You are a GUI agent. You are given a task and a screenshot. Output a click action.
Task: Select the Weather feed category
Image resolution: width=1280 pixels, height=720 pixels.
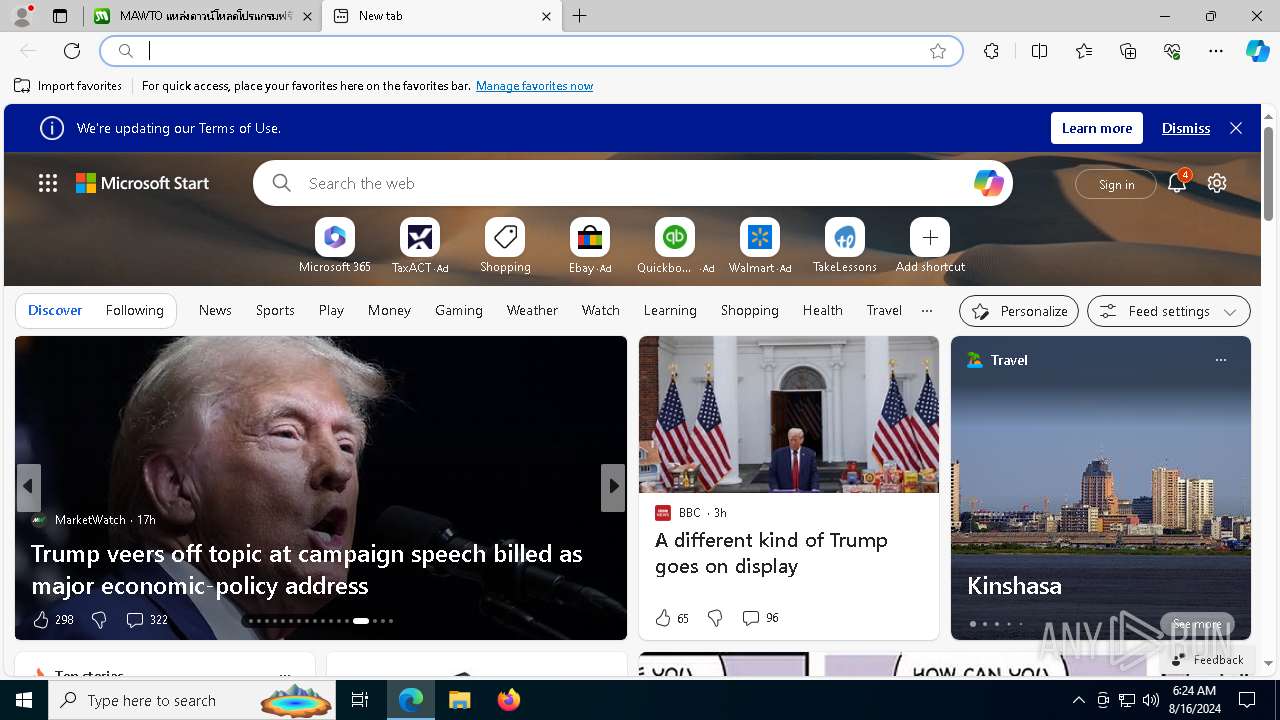[532, 311]
